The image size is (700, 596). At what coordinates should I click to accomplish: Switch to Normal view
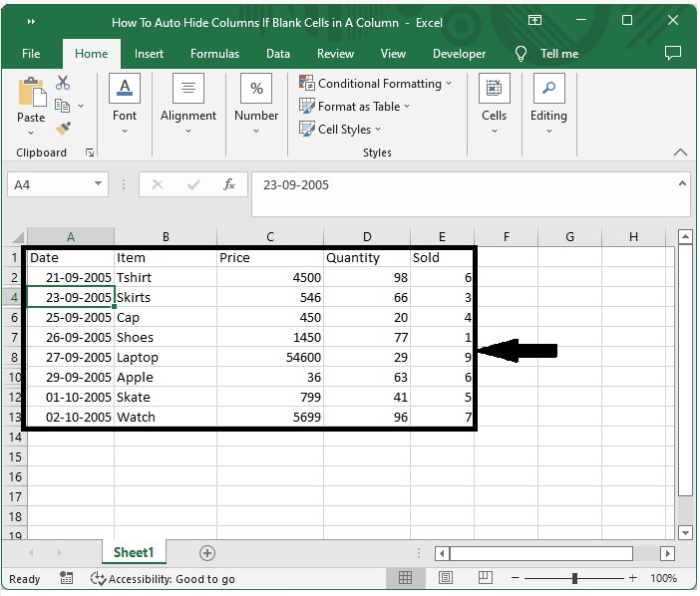[405, 578]
